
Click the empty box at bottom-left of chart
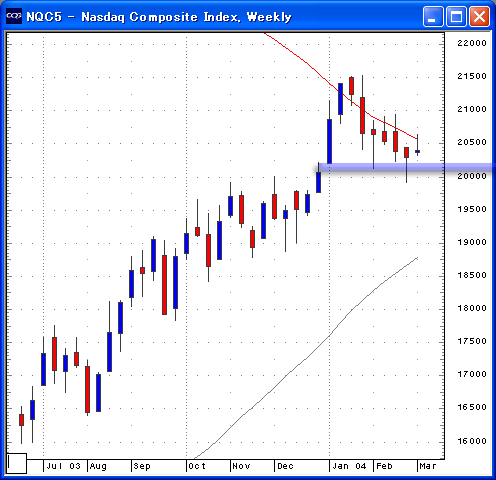click(17, 463)
